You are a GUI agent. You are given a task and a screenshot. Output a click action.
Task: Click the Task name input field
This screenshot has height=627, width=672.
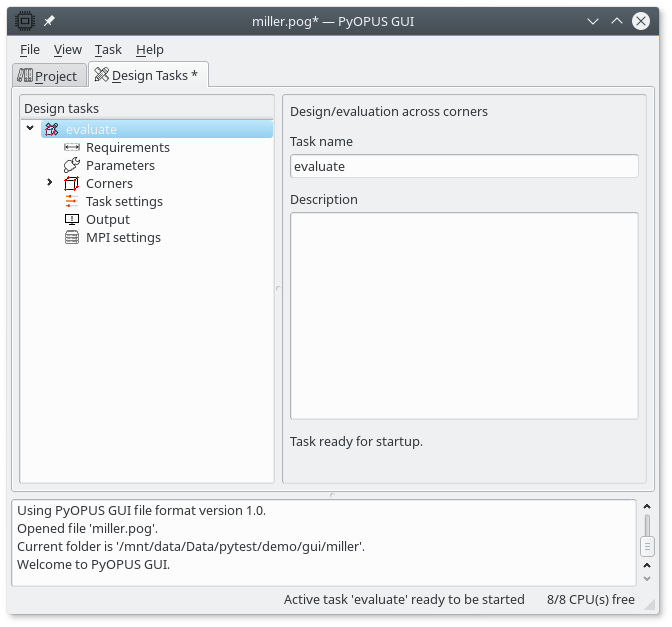pyautogui.click(x=464, y=167)
